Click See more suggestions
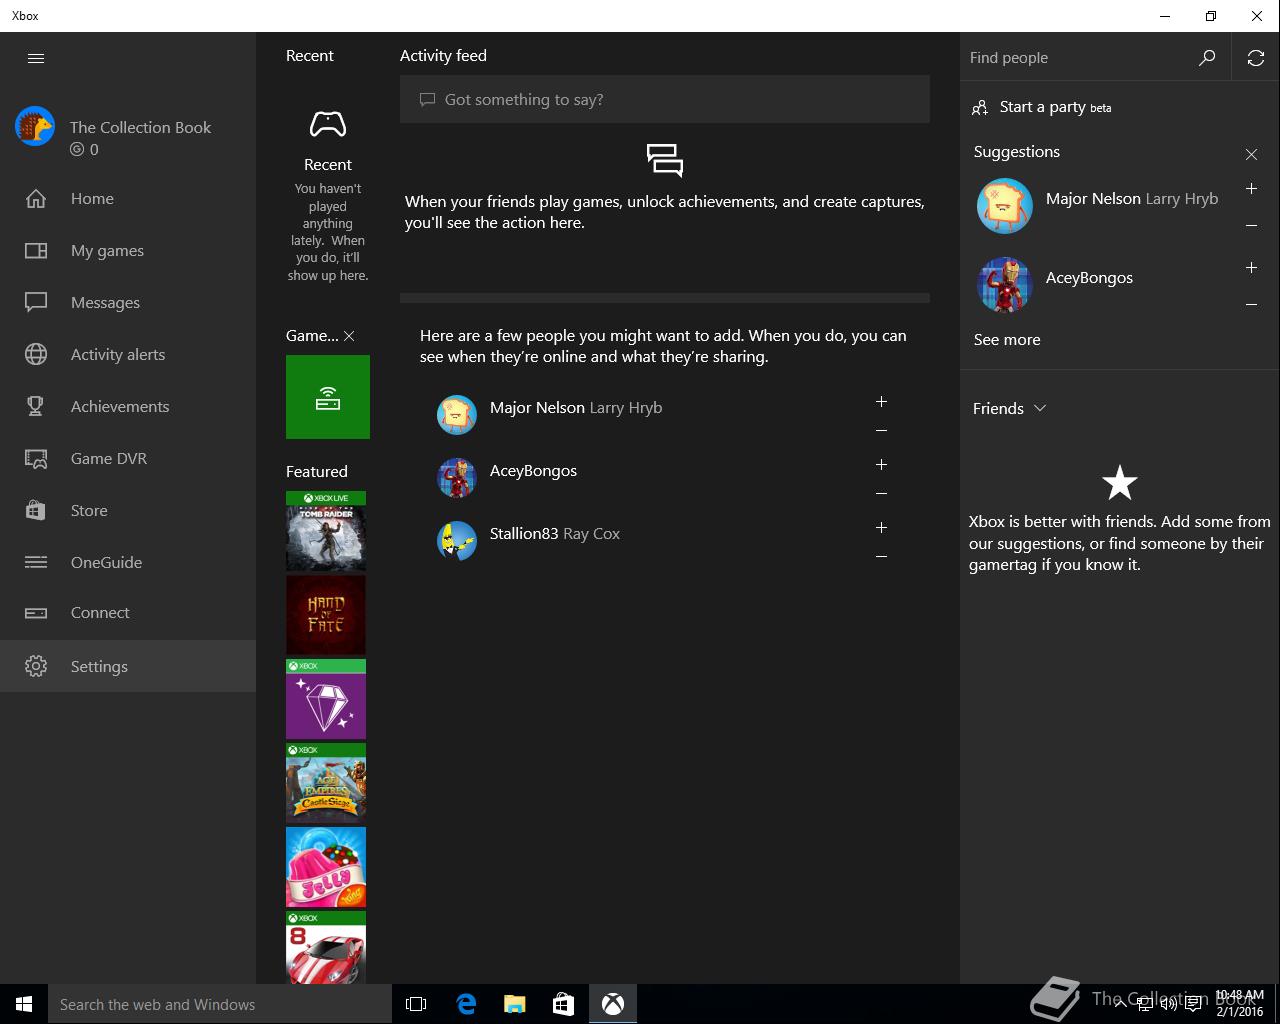This screenshot has height=1024, width=1280. click(x=1007, y=340)
